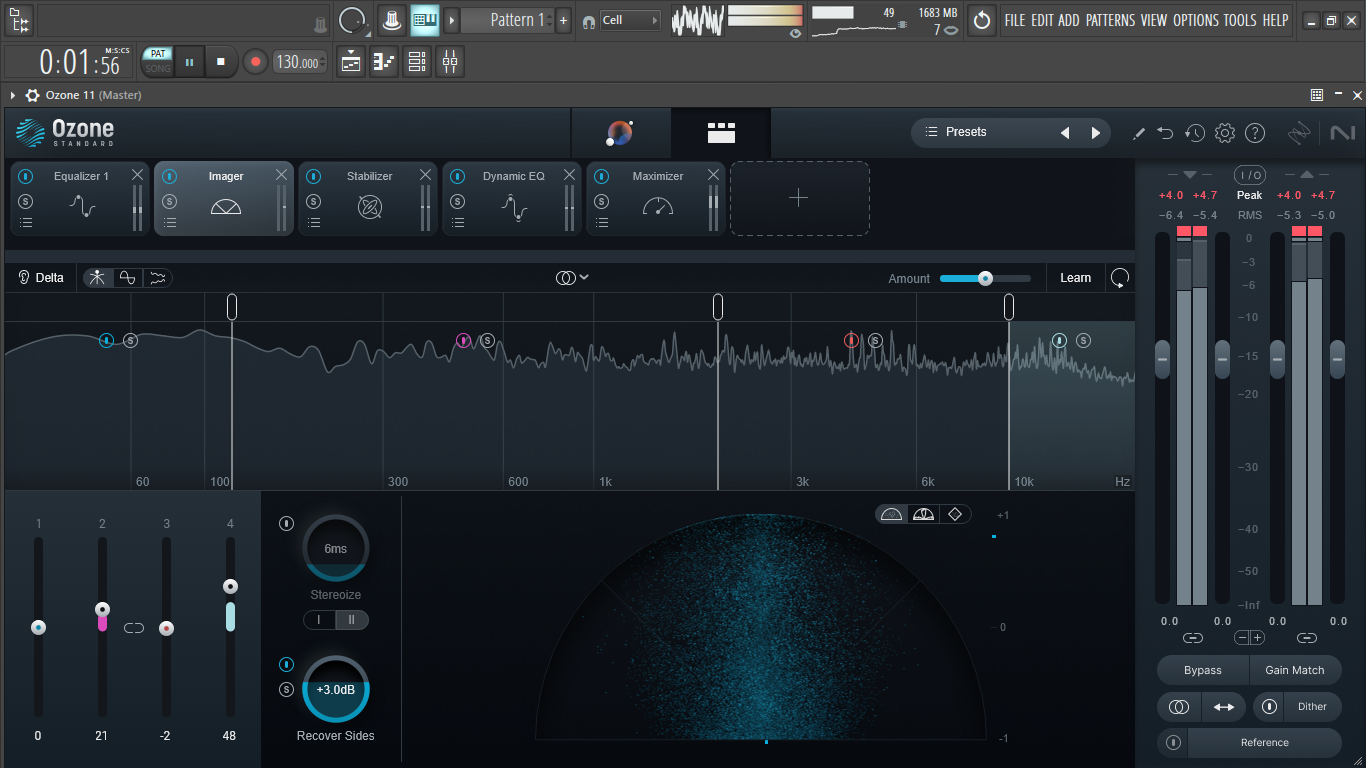Click the undo history clock icon

1195,133
